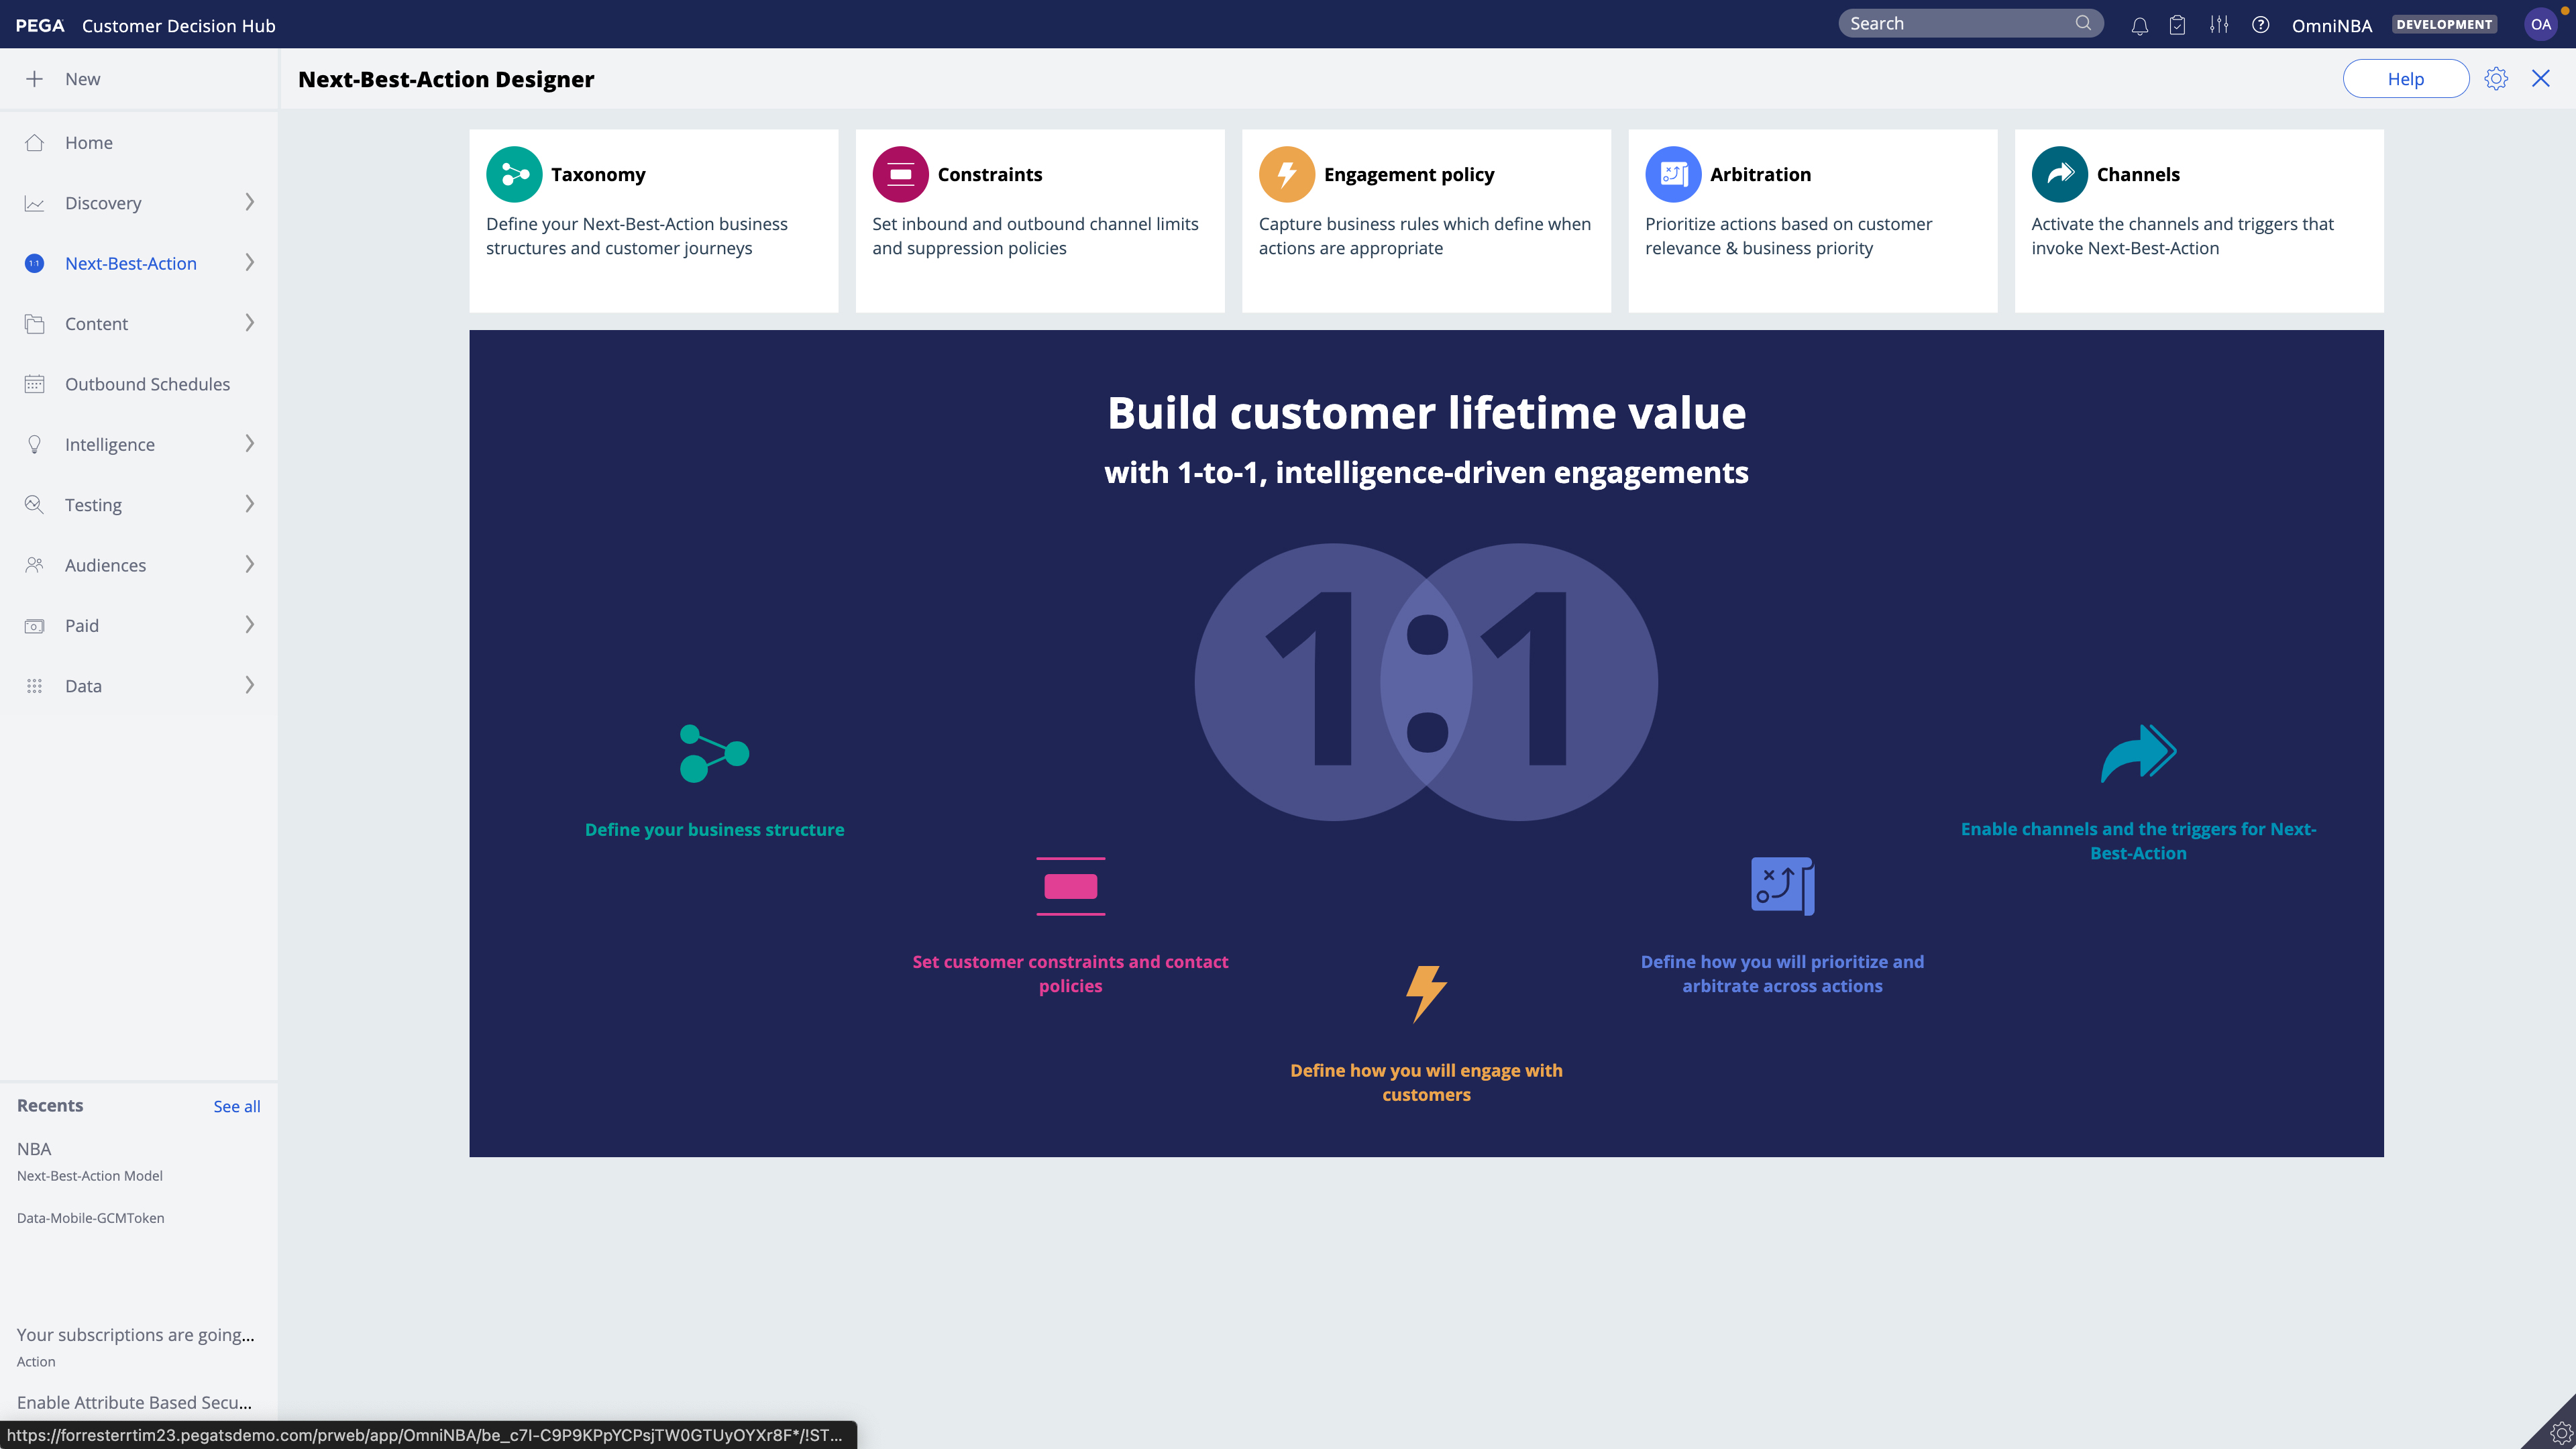Click the Help button
The height and width of the screenshot is (1449, 2576).
(2405, 79)
